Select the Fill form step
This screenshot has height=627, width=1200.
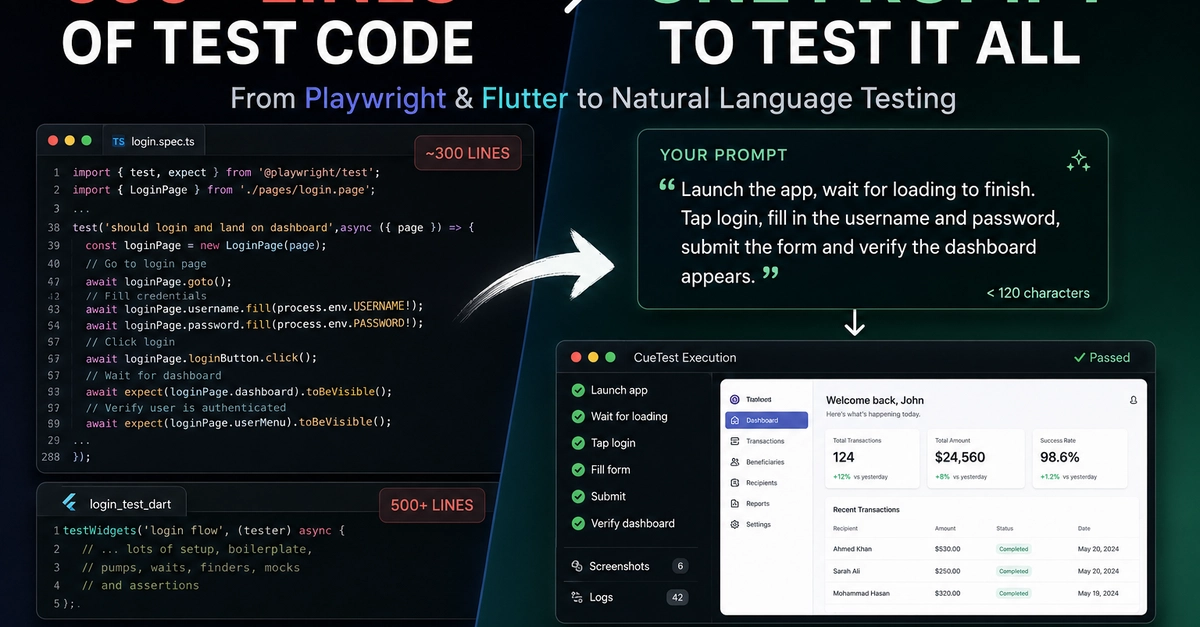tap(600, 470)
